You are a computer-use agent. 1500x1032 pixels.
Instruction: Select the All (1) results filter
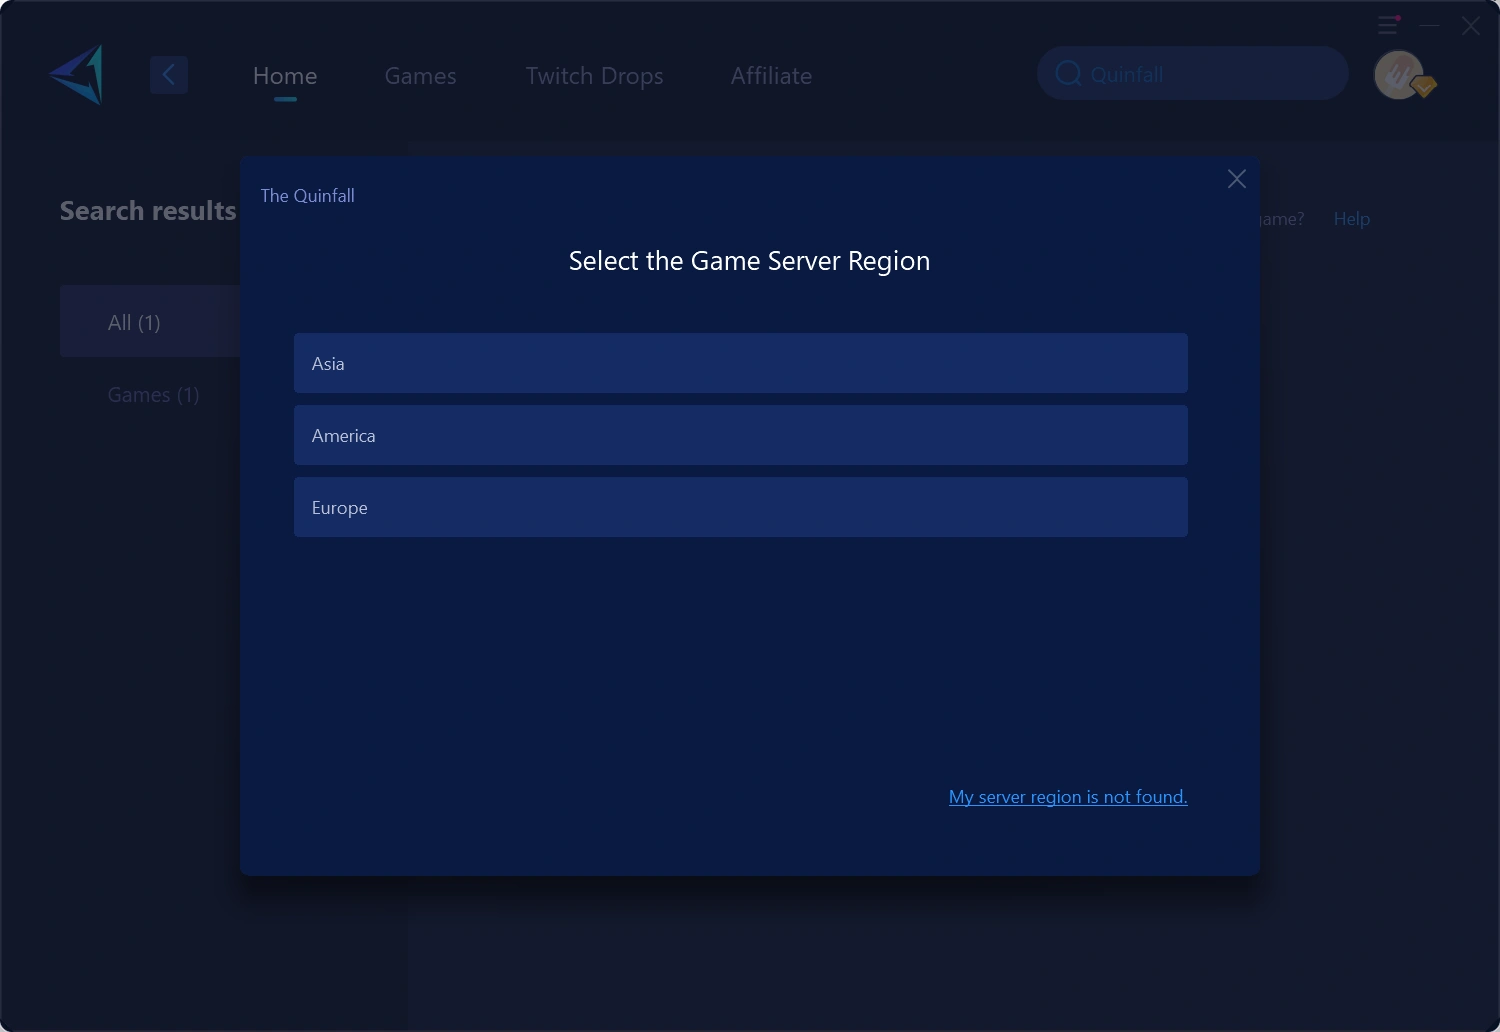point(134,322)
